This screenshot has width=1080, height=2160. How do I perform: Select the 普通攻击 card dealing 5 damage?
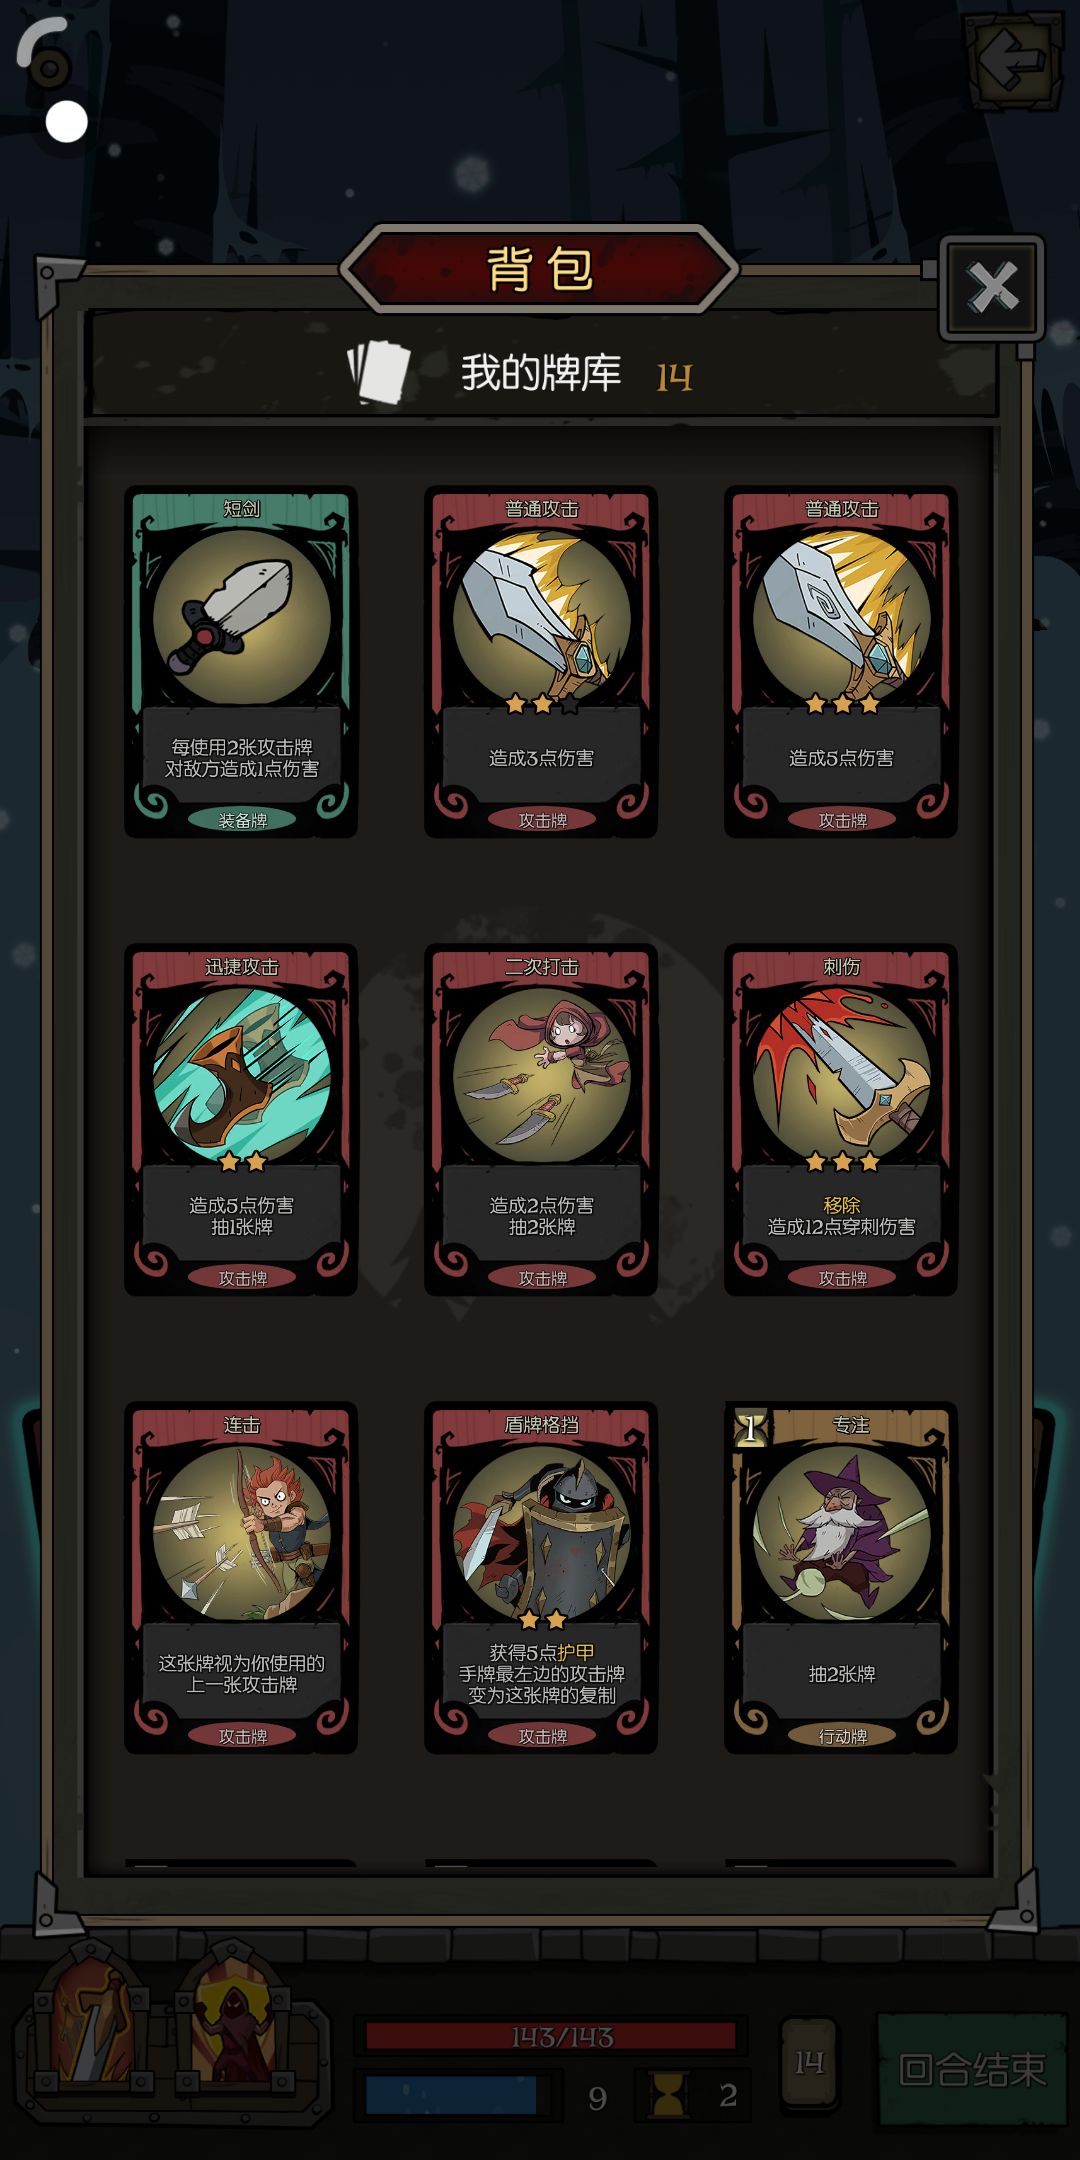841,661
